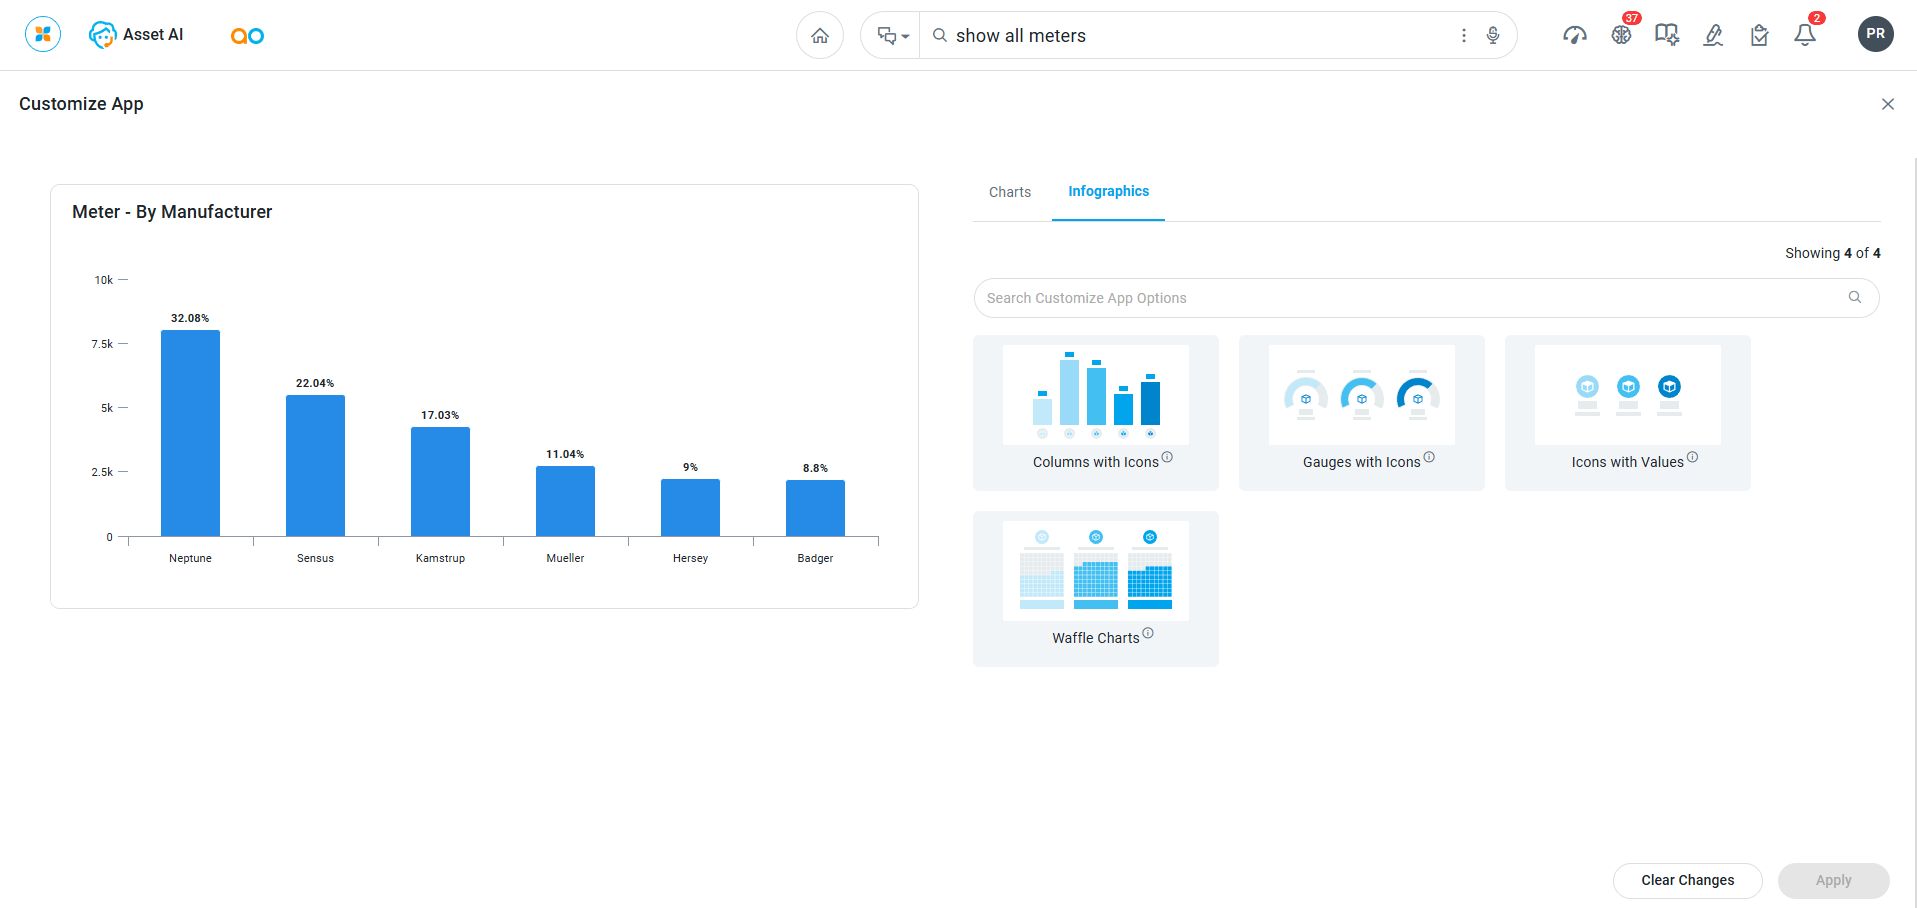The width and height of the screenshot is (1917, 908).
Task: Expand the chat mode dropdown beside search
Action: (x=892, y=36)
